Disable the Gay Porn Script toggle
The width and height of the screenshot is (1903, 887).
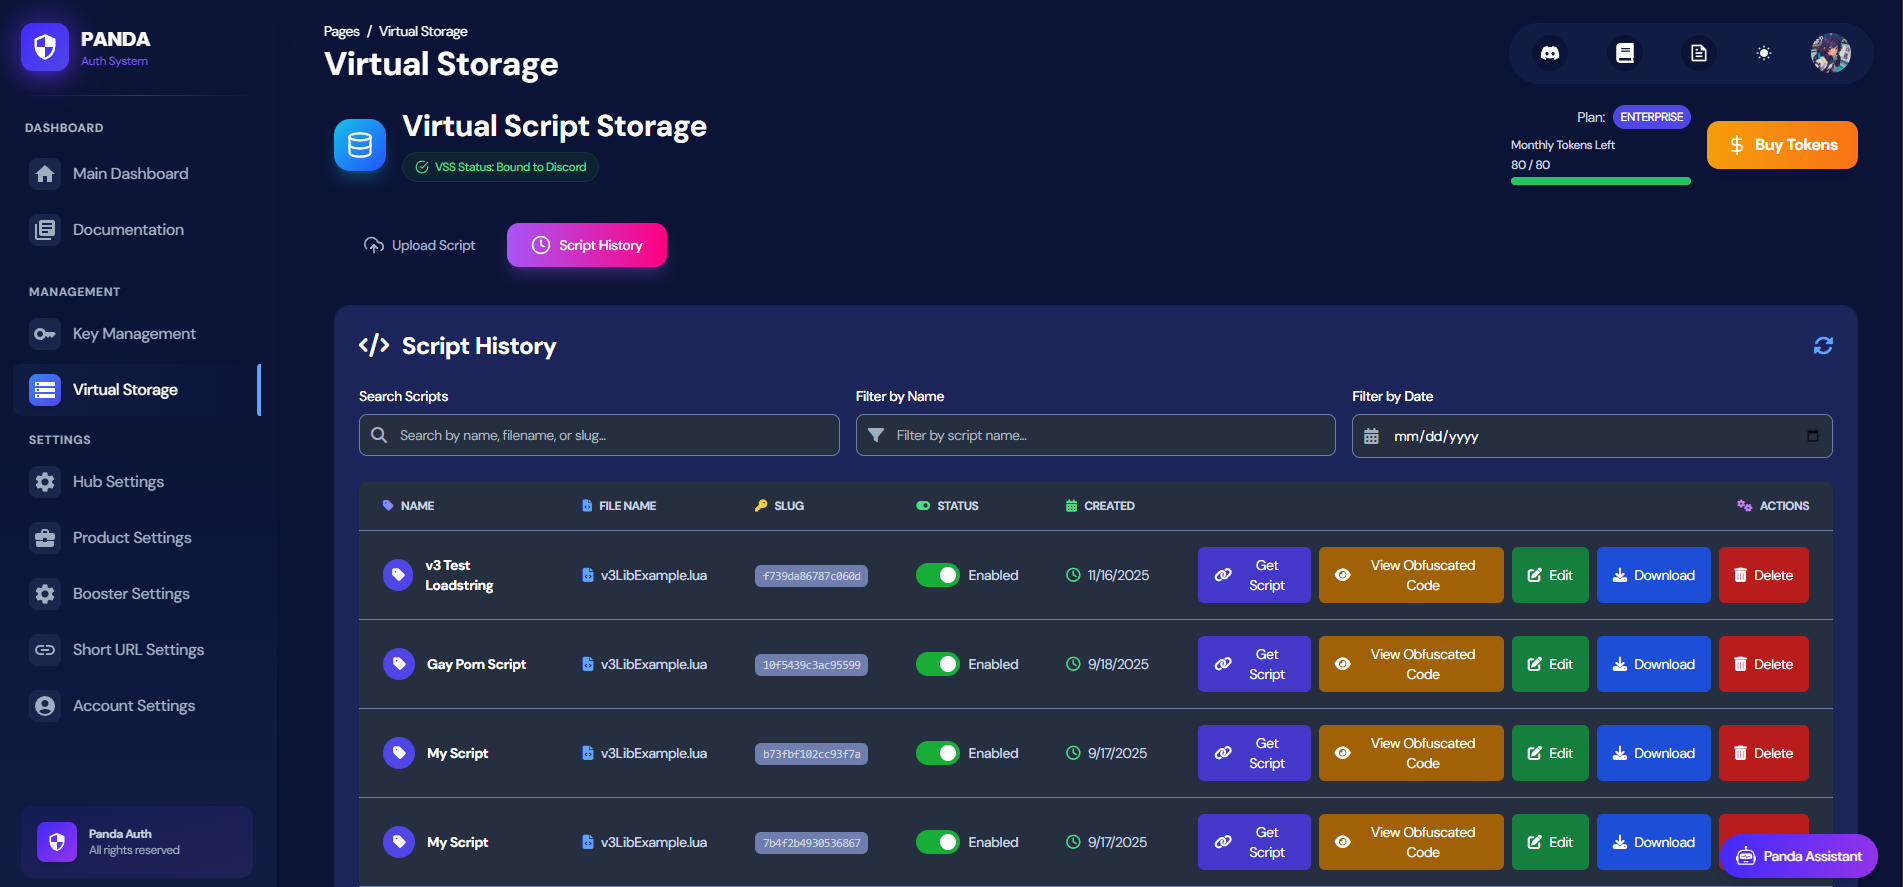[938, 664]
